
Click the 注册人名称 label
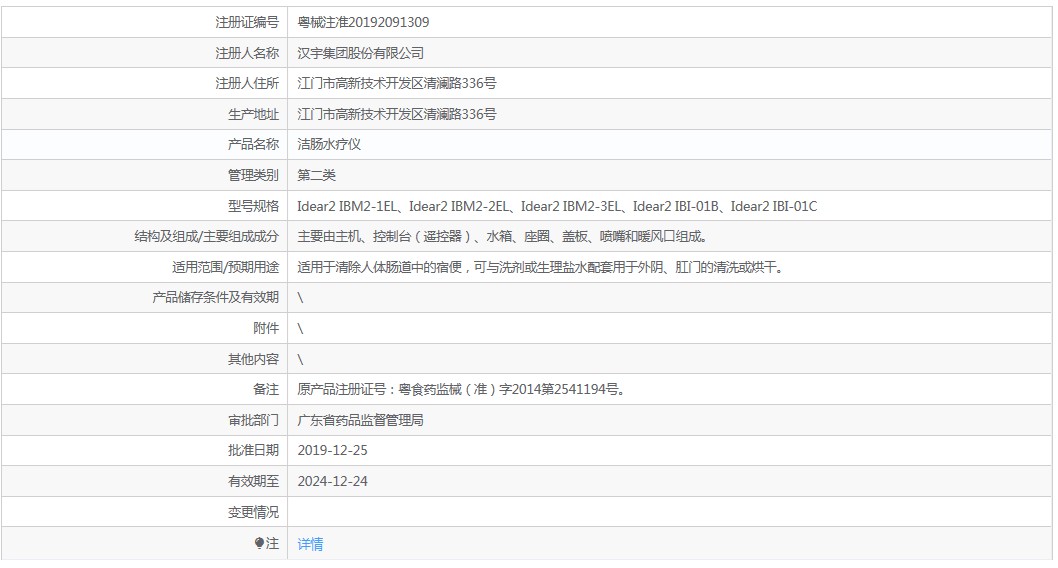[247, 53]
